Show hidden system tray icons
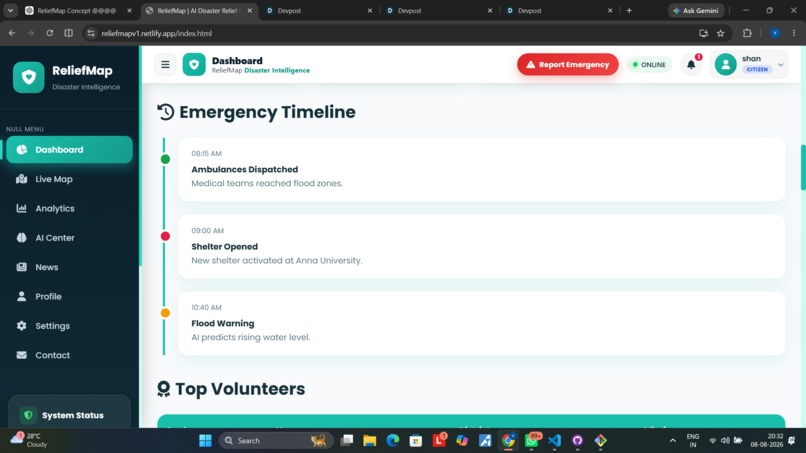This screenshot has height=453, width=806. (672, 441)
